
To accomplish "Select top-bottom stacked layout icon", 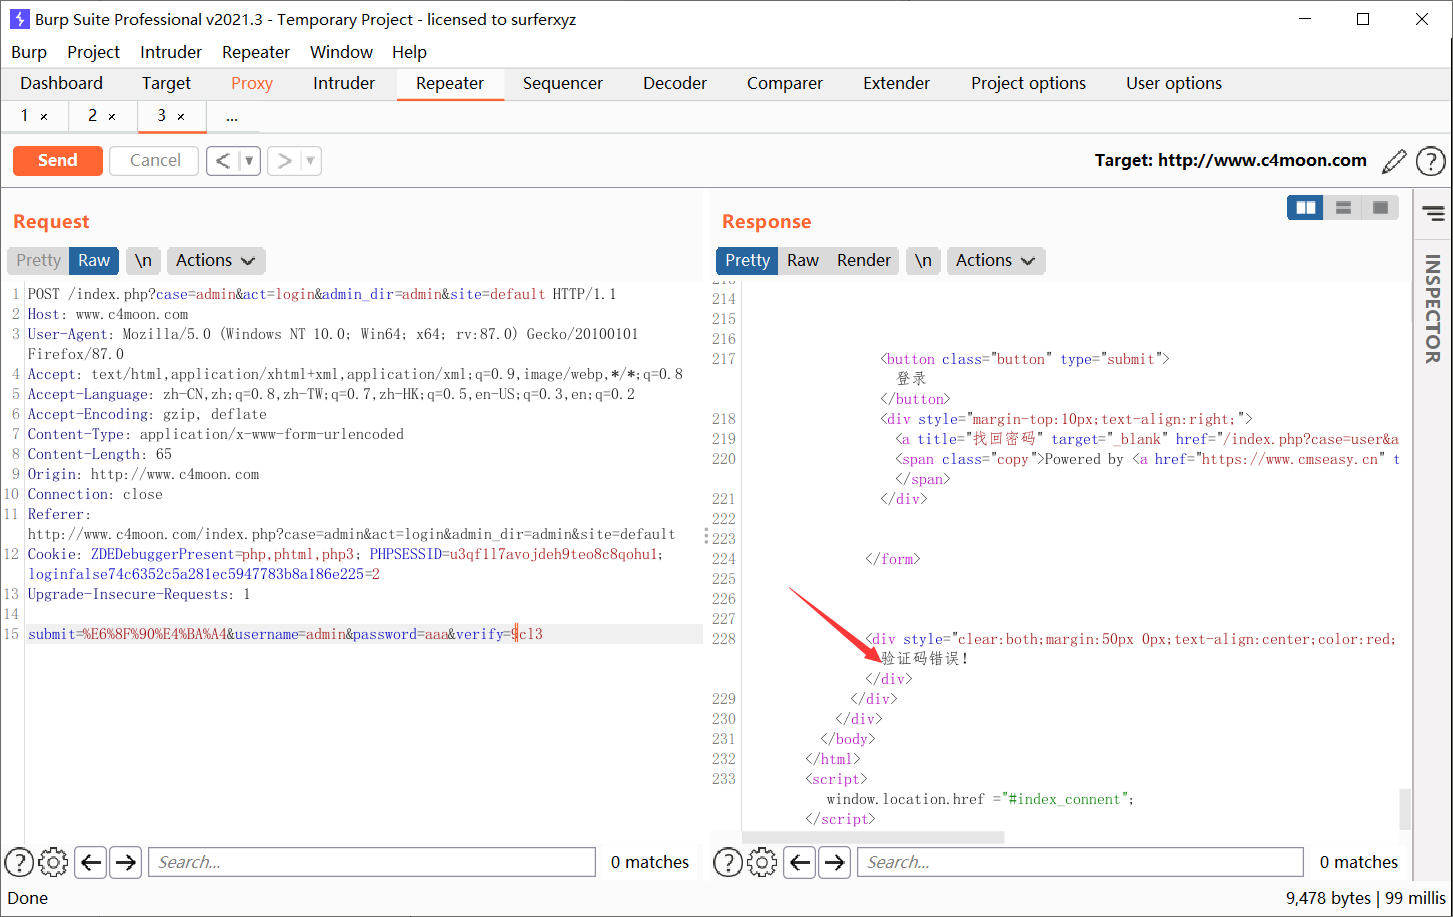I will point(1343,207).
